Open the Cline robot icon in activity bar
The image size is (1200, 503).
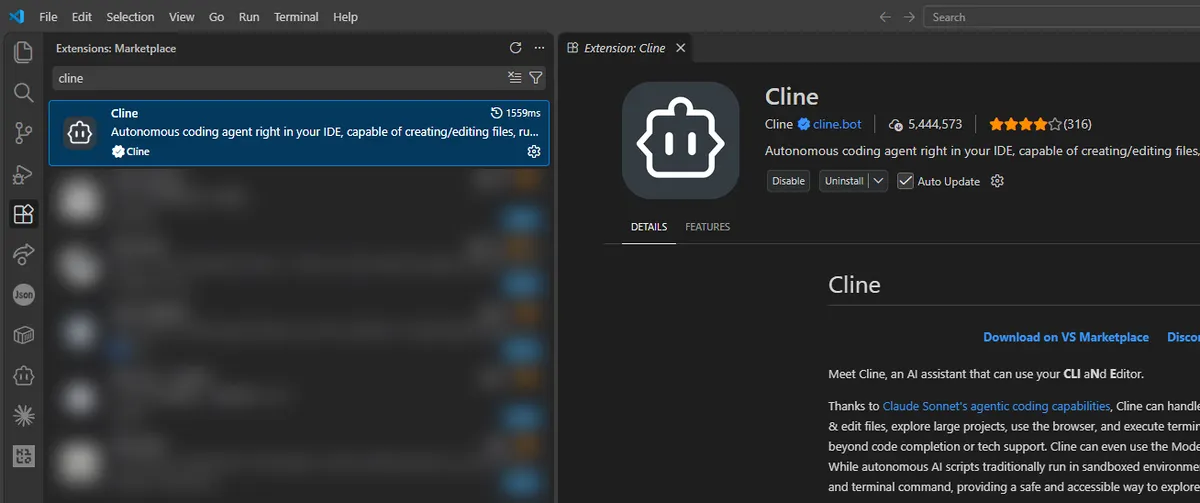pyautogui.click(x=23, y=376)
